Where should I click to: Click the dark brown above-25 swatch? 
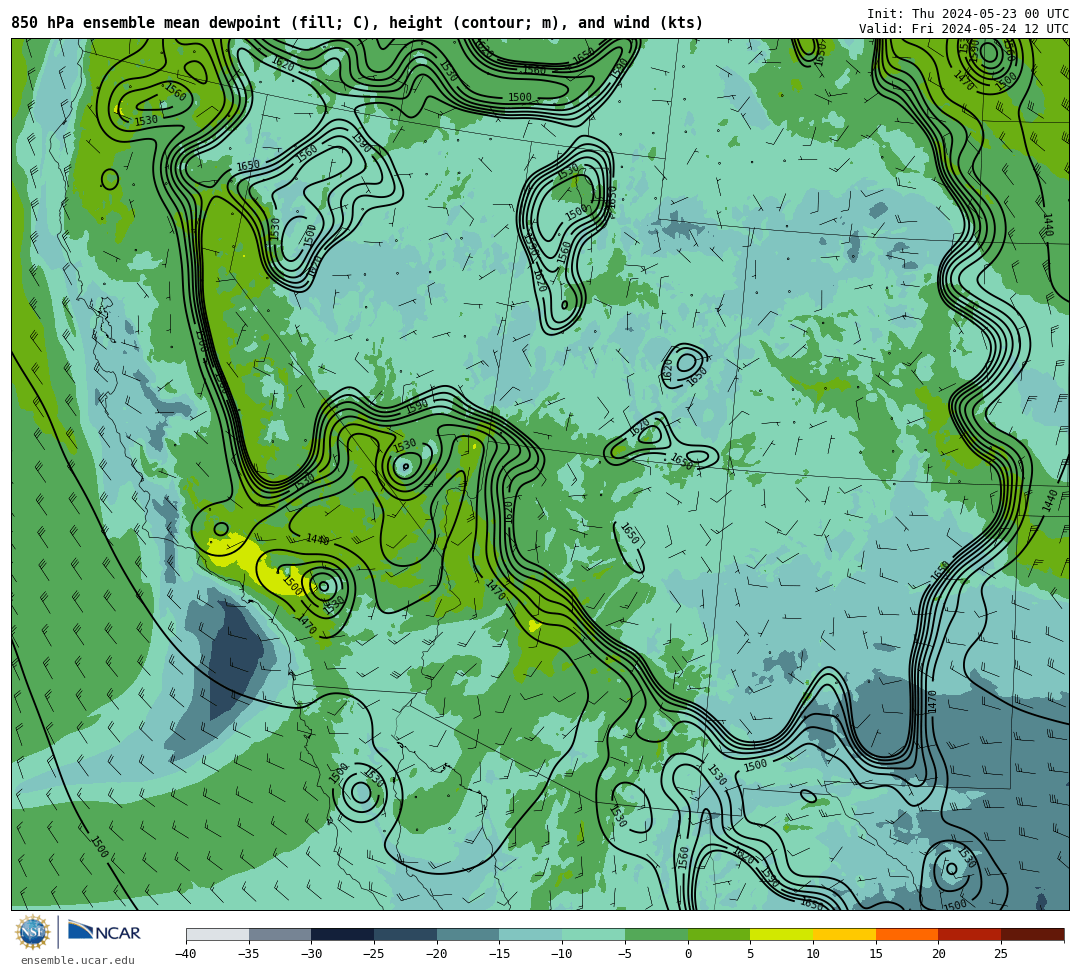[x=1032, y=934]
